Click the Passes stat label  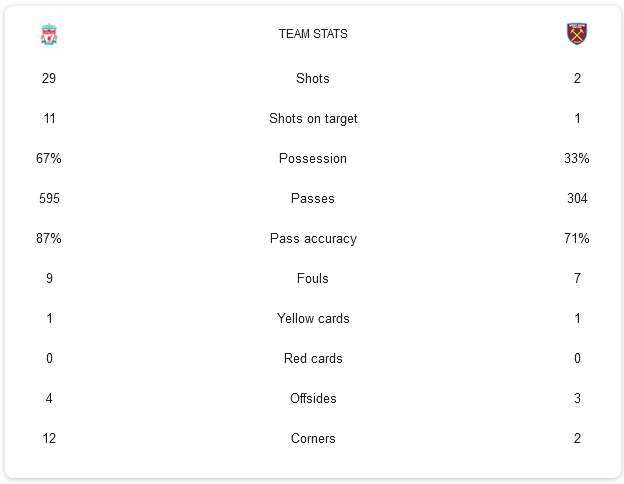[313, 198]
